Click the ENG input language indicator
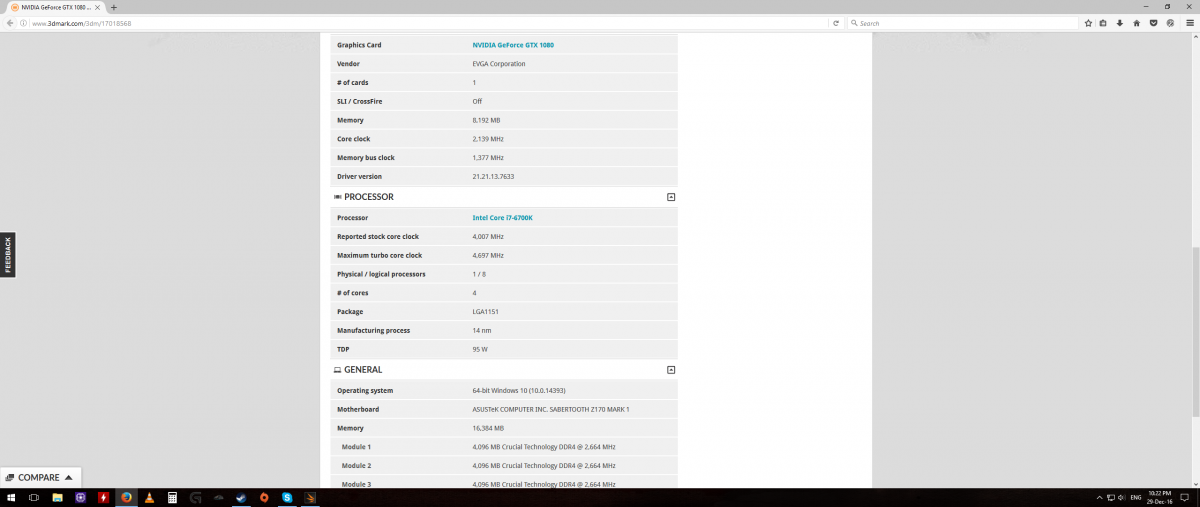 click(1136, 498)
